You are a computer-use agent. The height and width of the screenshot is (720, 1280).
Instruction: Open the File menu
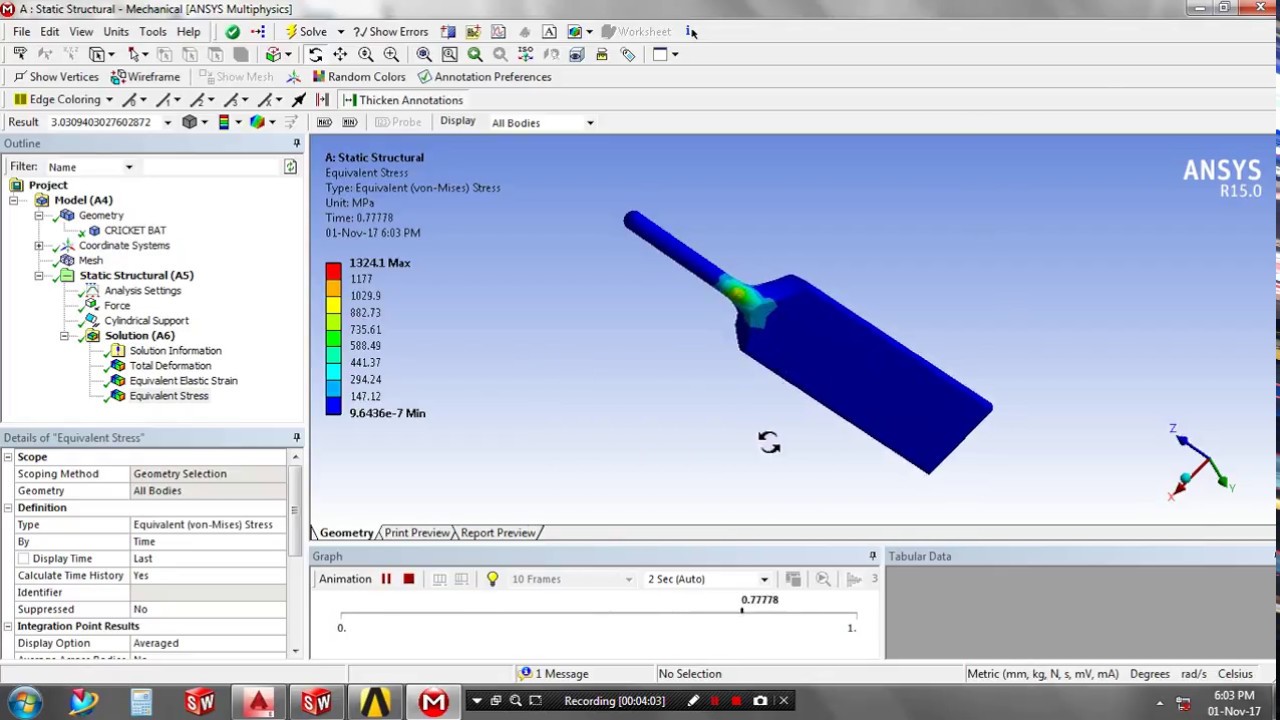[21, 32]
